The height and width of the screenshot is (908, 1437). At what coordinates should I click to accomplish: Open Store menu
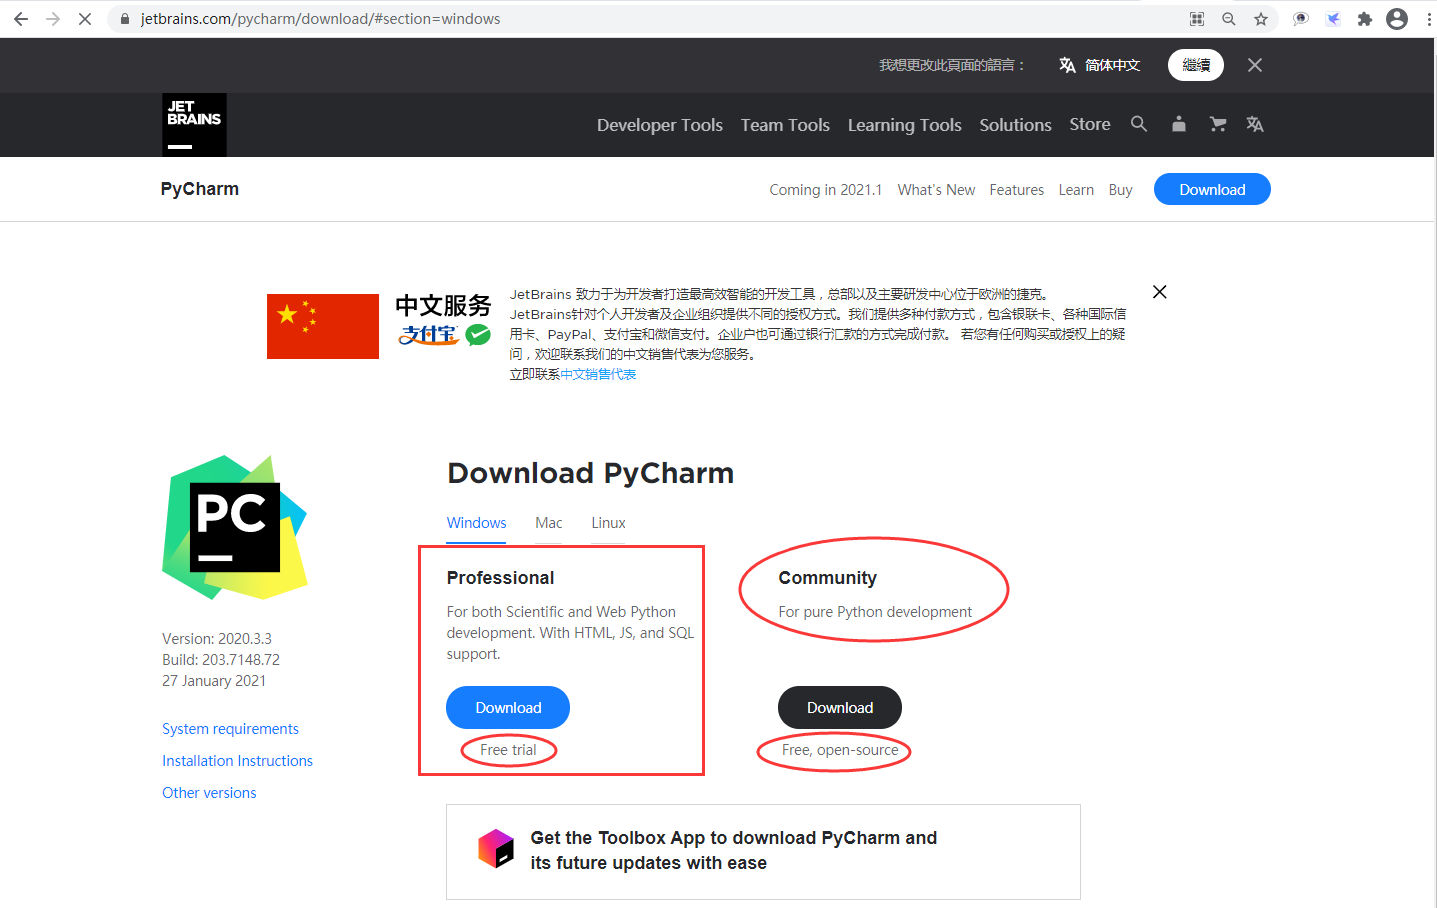[x=1090, y=124]
